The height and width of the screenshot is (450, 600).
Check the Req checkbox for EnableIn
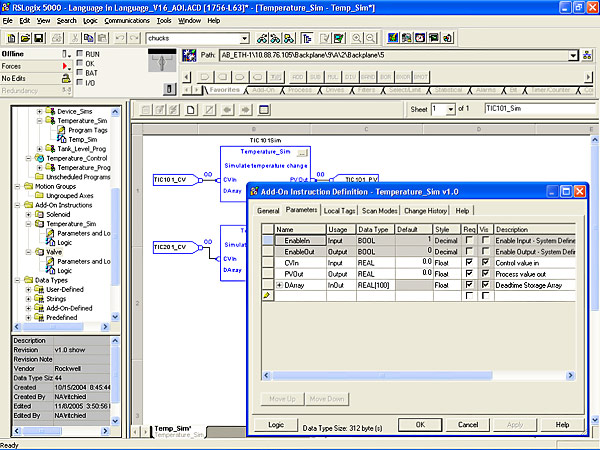(469, 240)
